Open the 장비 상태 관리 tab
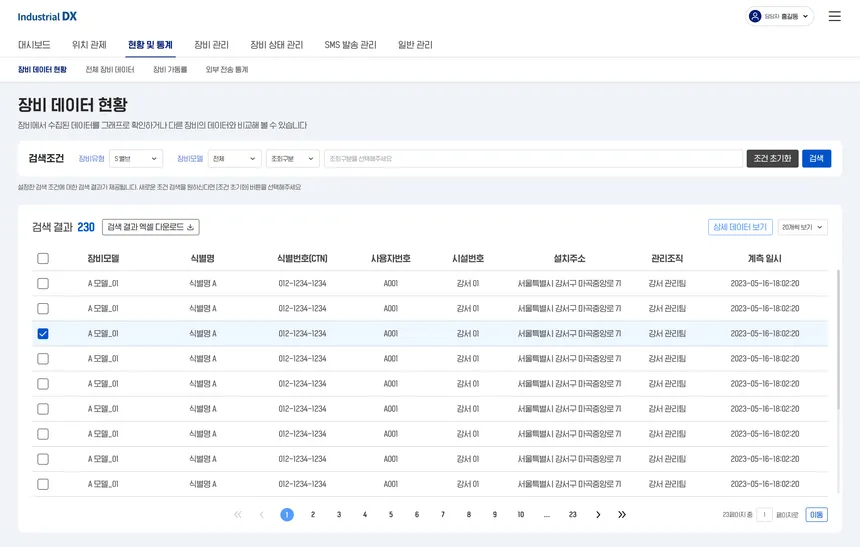 pyautogui.click(x=276, y=45)
